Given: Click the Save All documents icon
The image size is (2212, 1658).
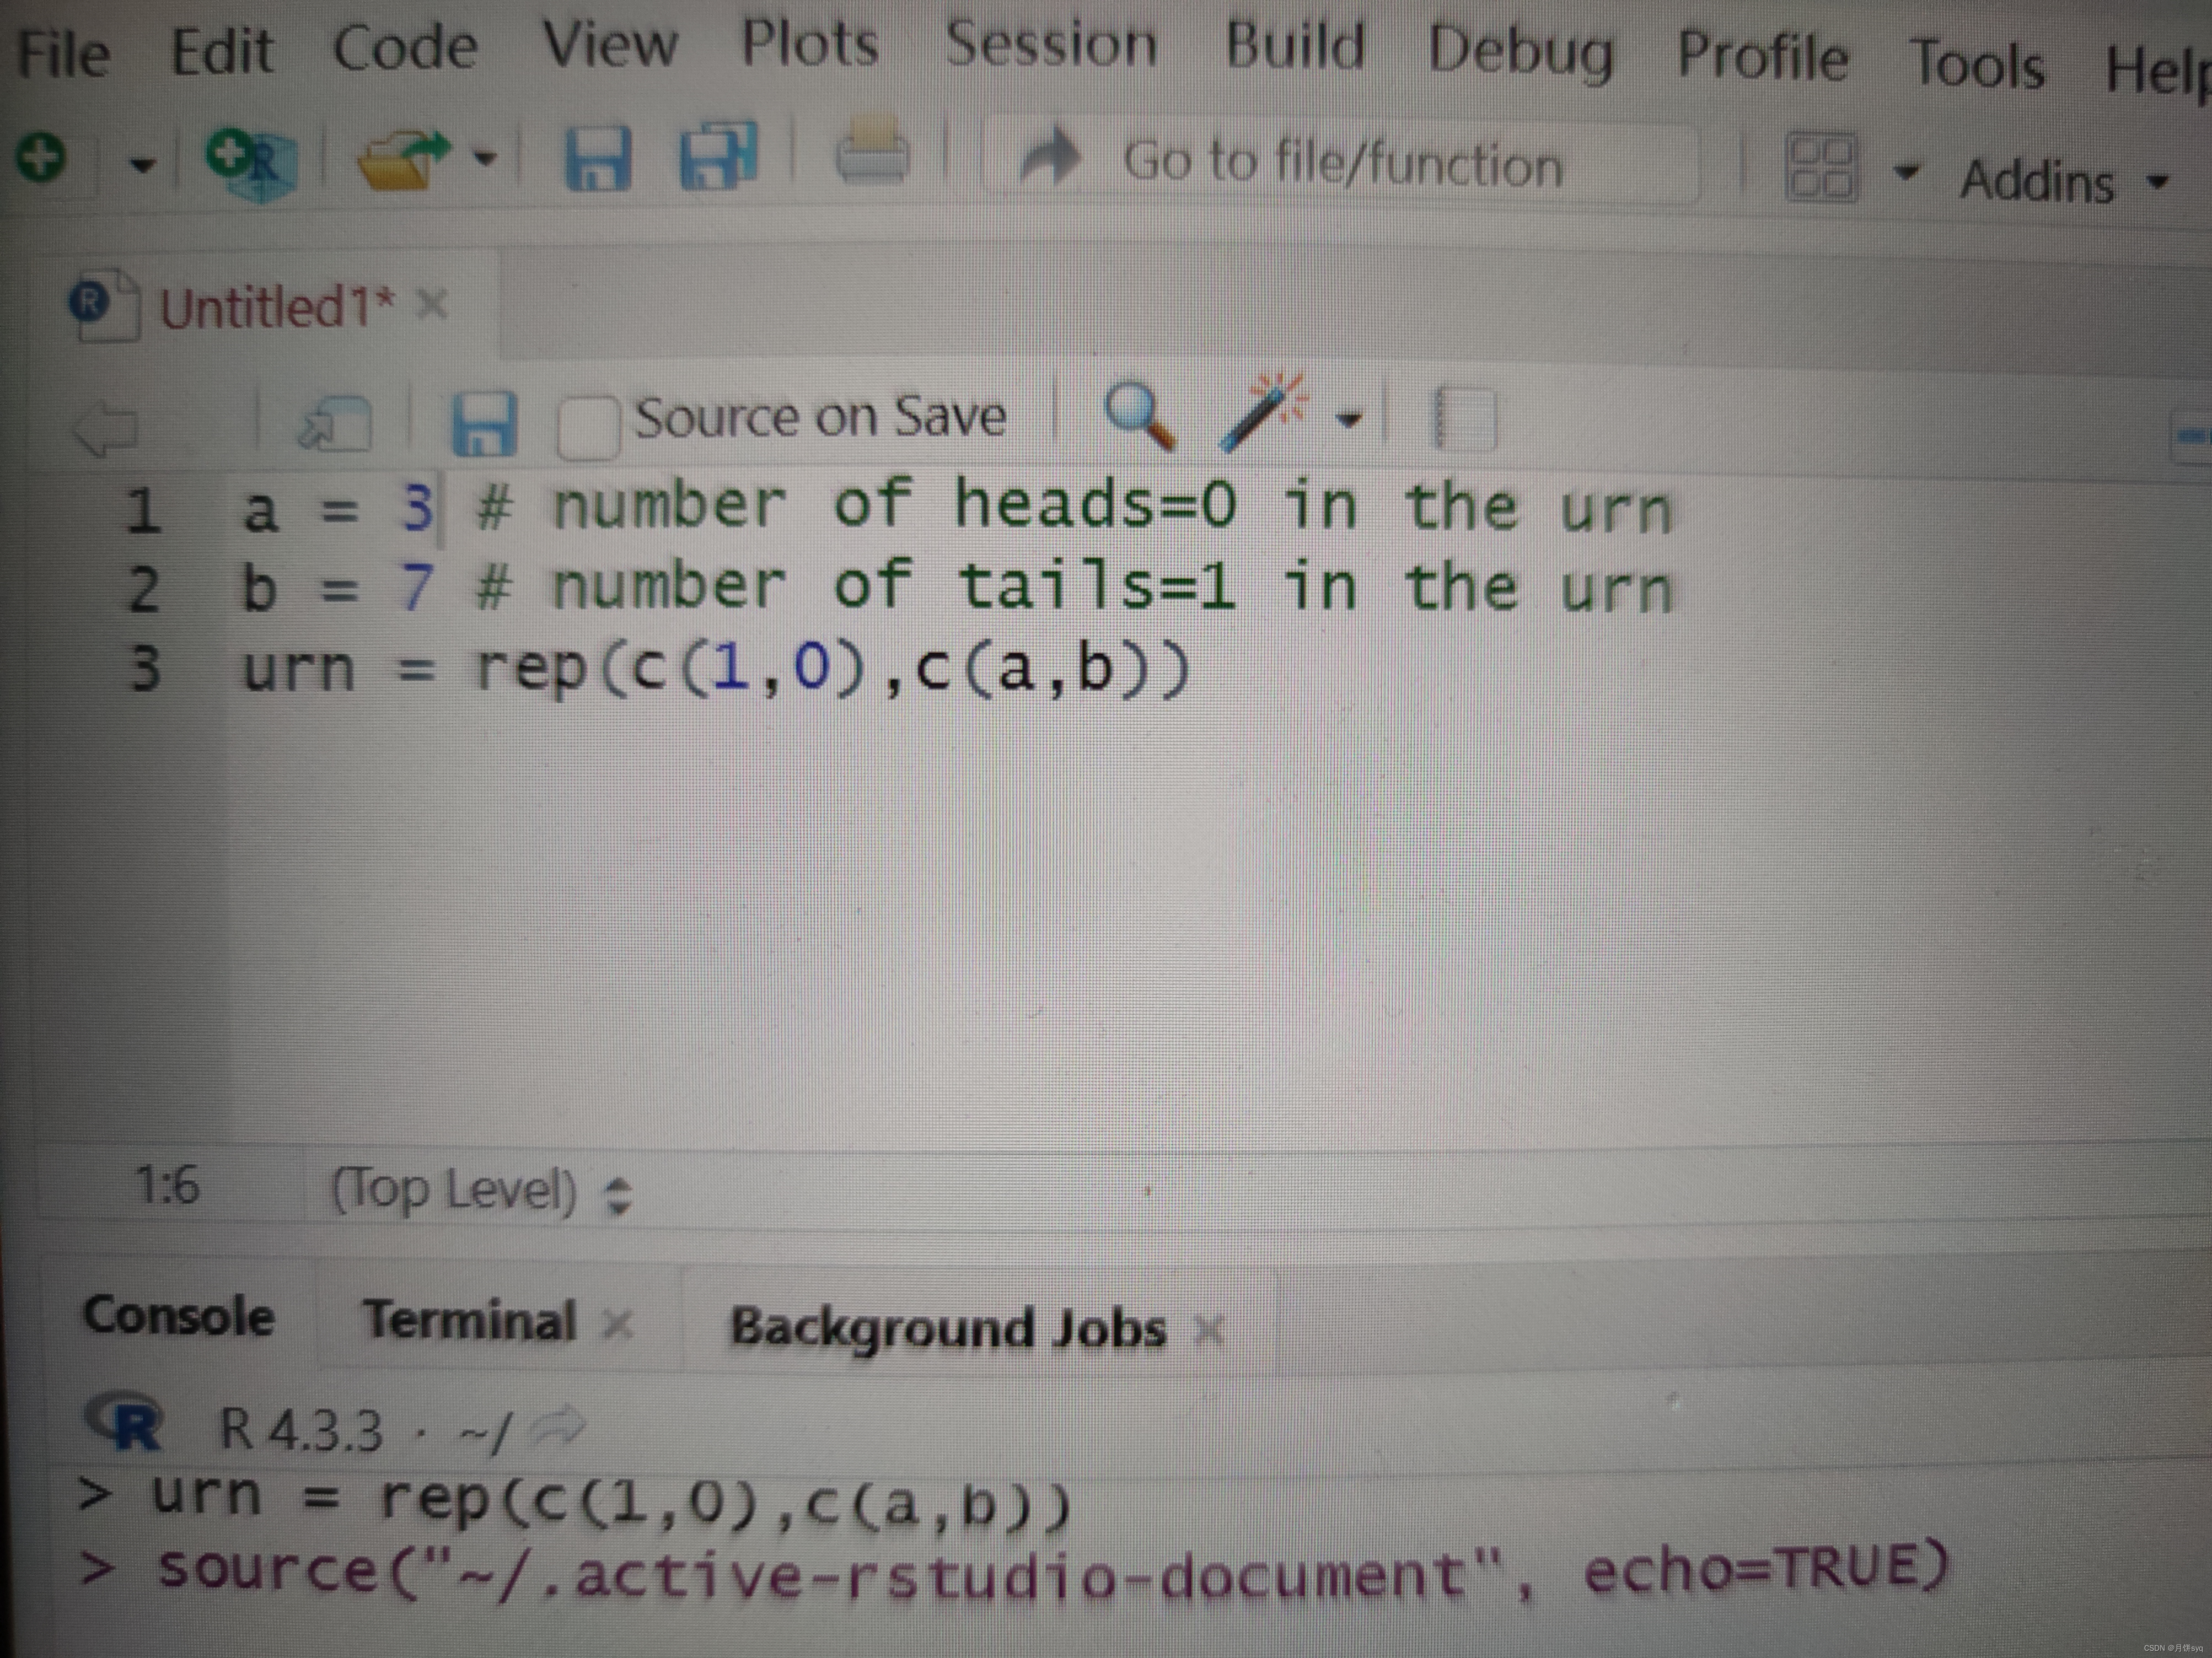Looking at the screenshot, I should pyautogui.click(x=718, y=156).
